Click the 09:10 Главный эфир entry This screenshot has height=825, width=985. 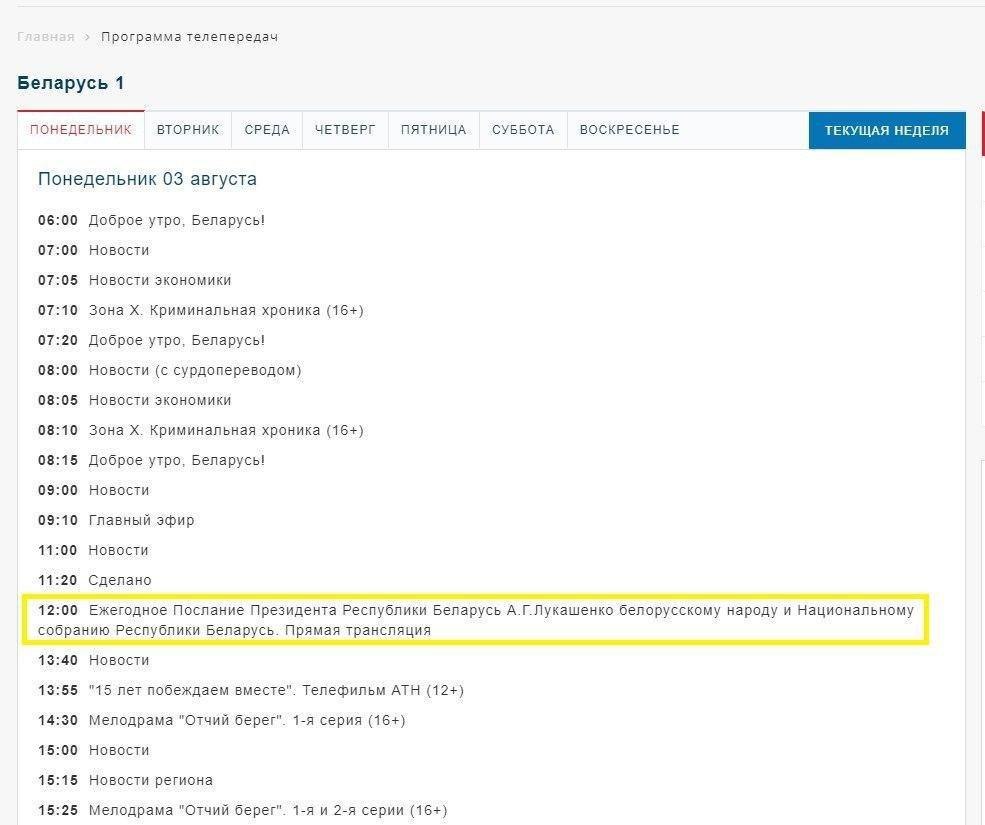pyautogui.click(x=116, y=520)
